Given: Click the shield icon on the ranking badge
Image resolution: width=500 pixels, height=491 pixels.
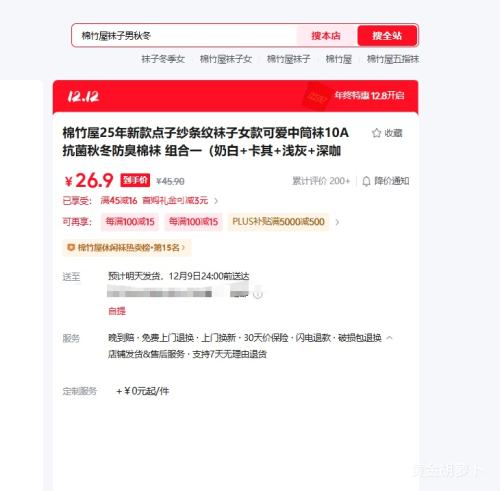Looking at the screenshot, I should coord(71,248).
